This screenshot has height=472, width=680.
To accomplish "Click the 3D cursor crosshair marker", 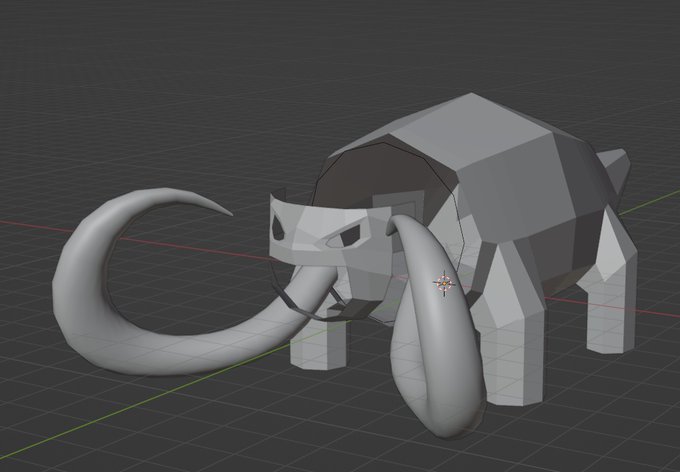I will (x=444, y=284).
